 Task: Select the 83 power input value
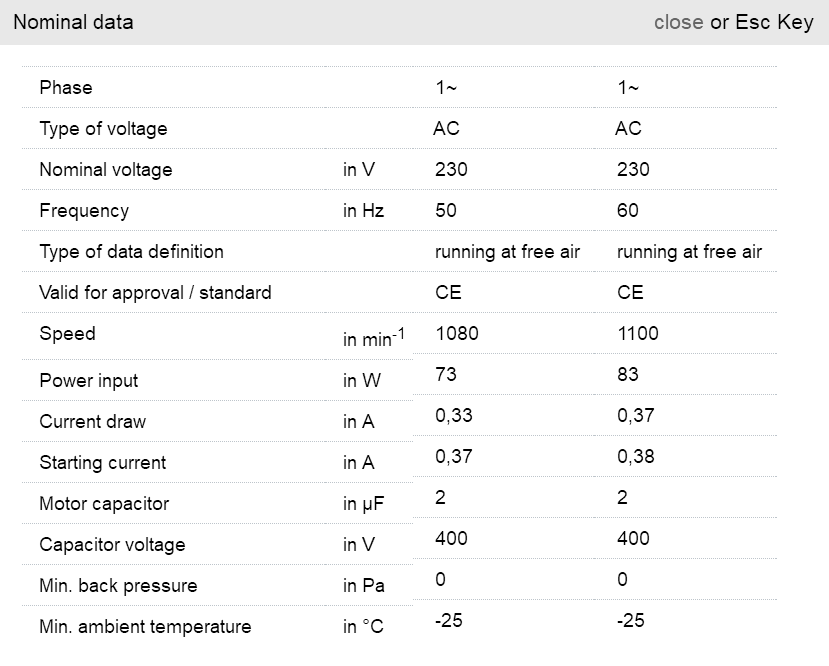click(628, 375)
